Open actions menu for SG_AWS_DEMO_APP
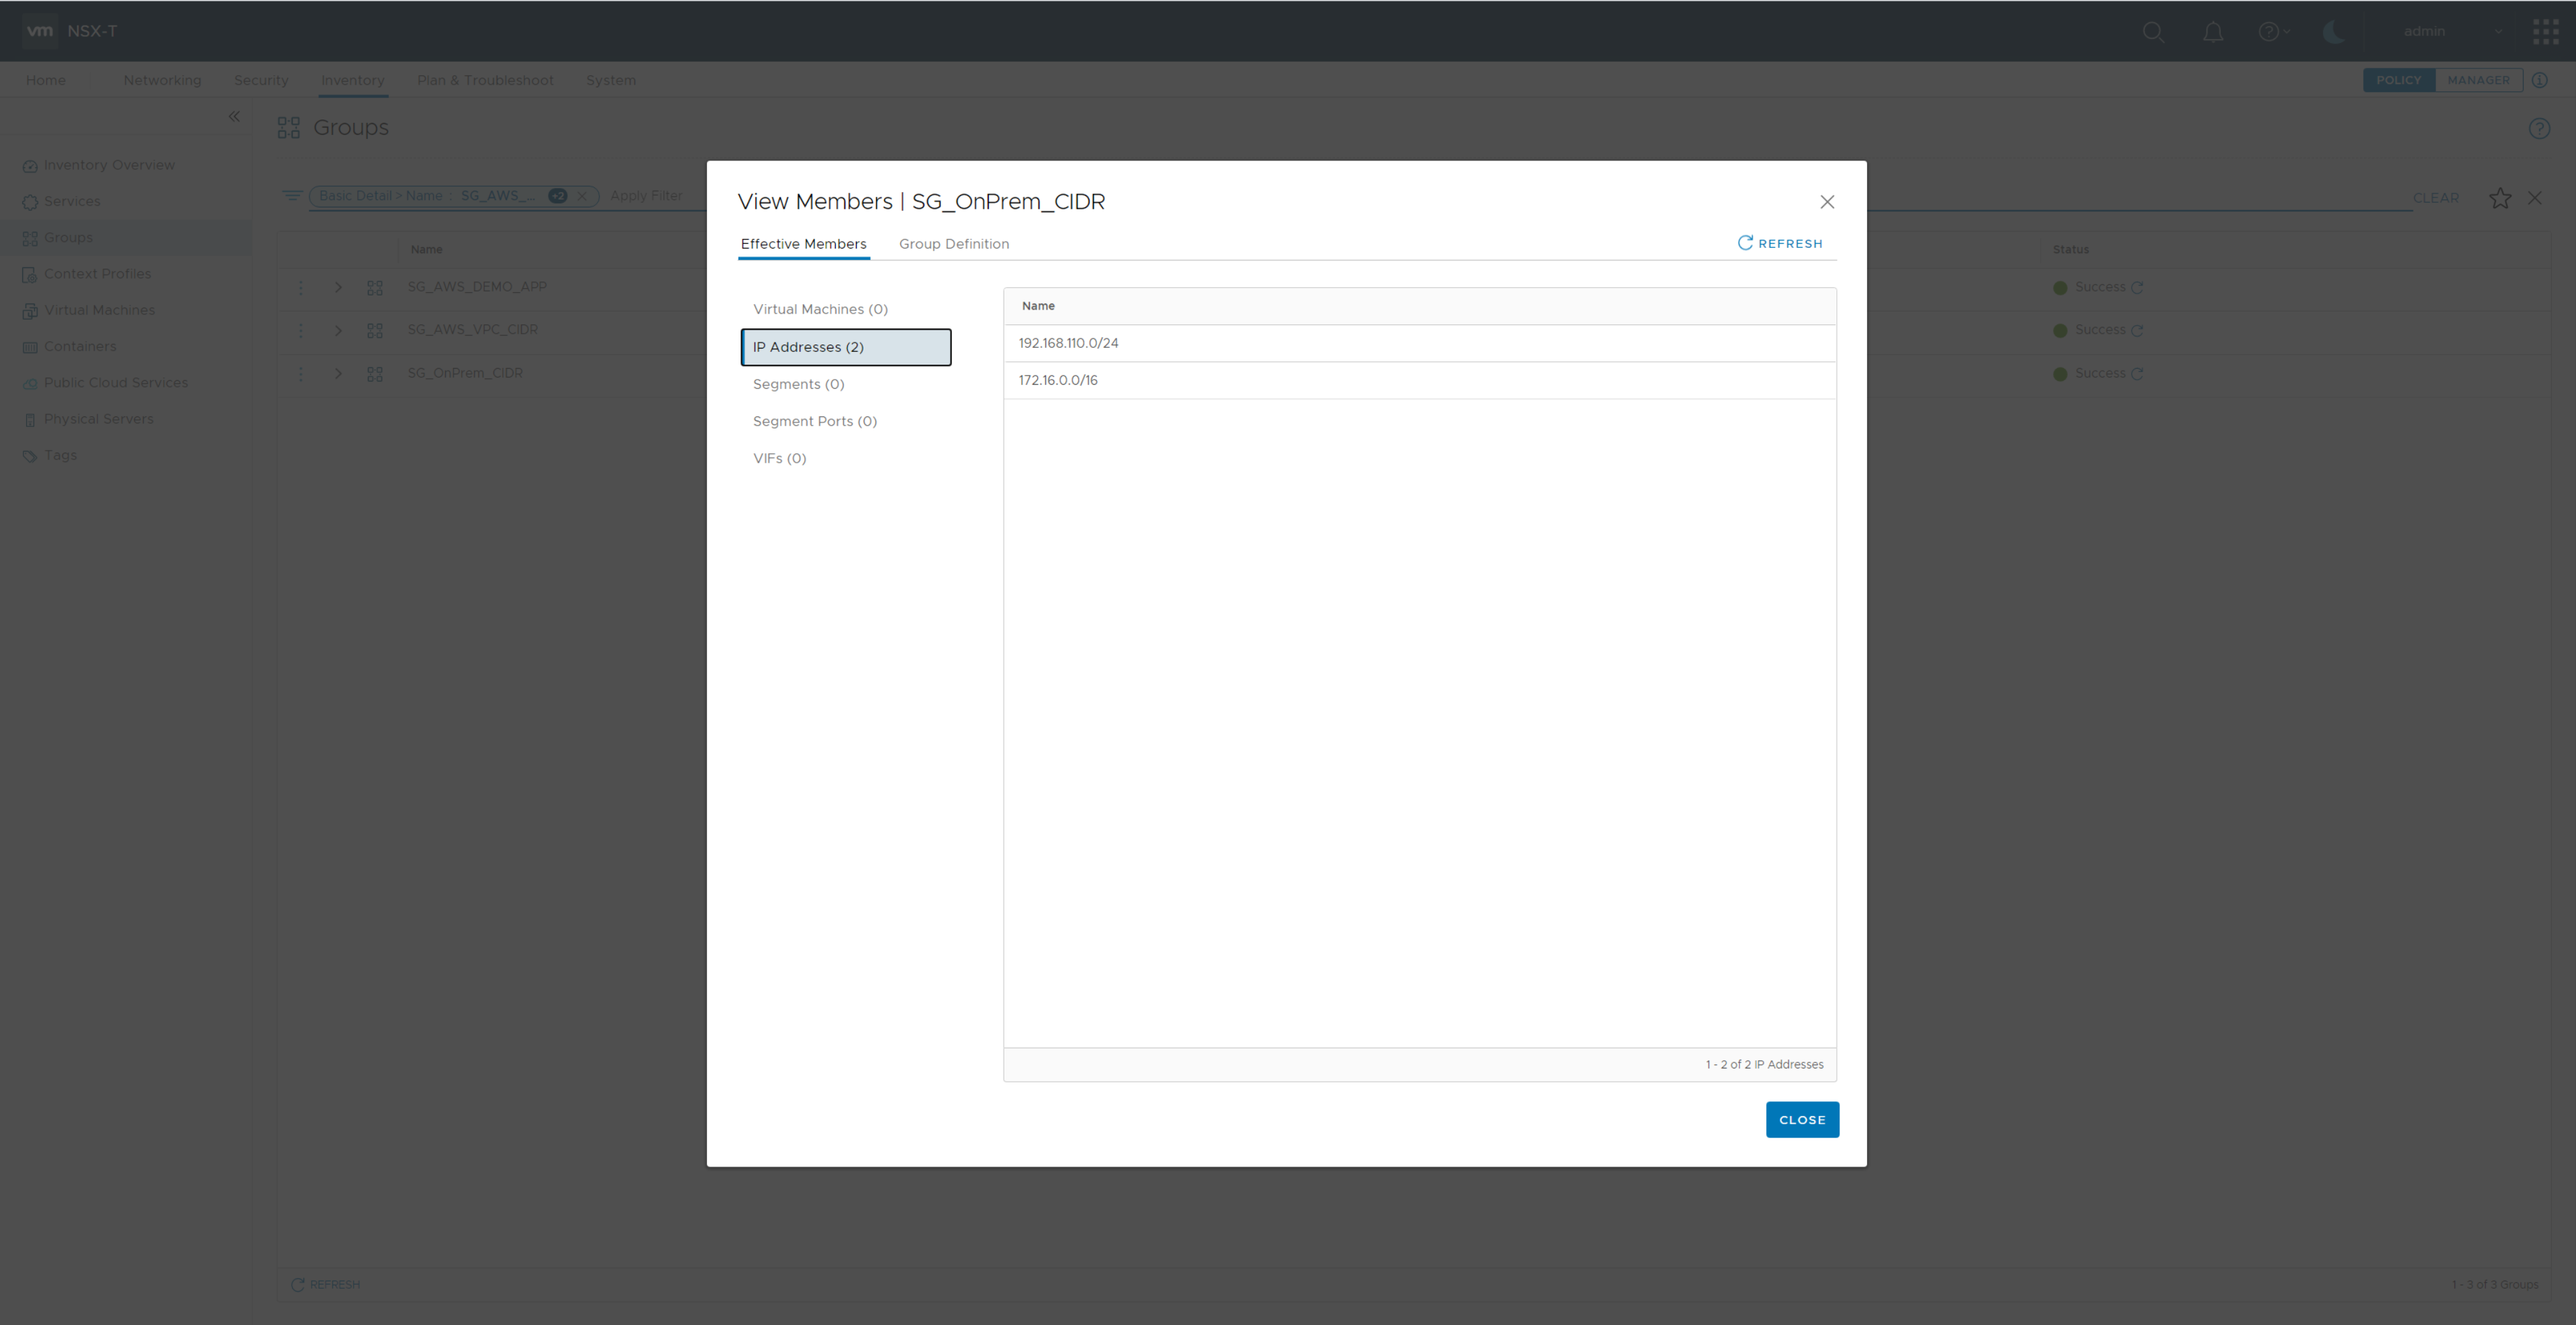2576x1325 pixels. coord(300,288)
